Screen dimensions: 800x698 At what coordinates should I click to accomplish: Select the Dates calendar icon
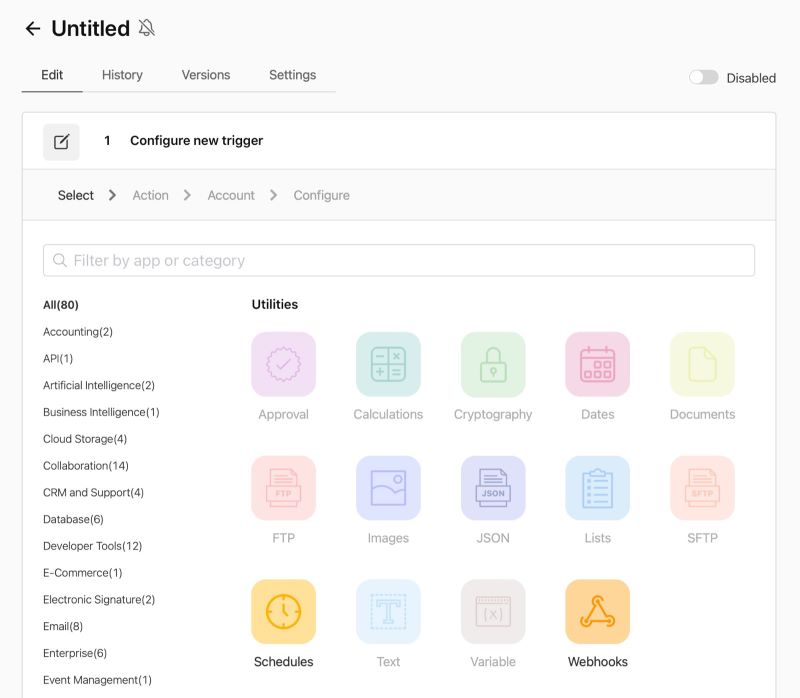pos(597,364)
